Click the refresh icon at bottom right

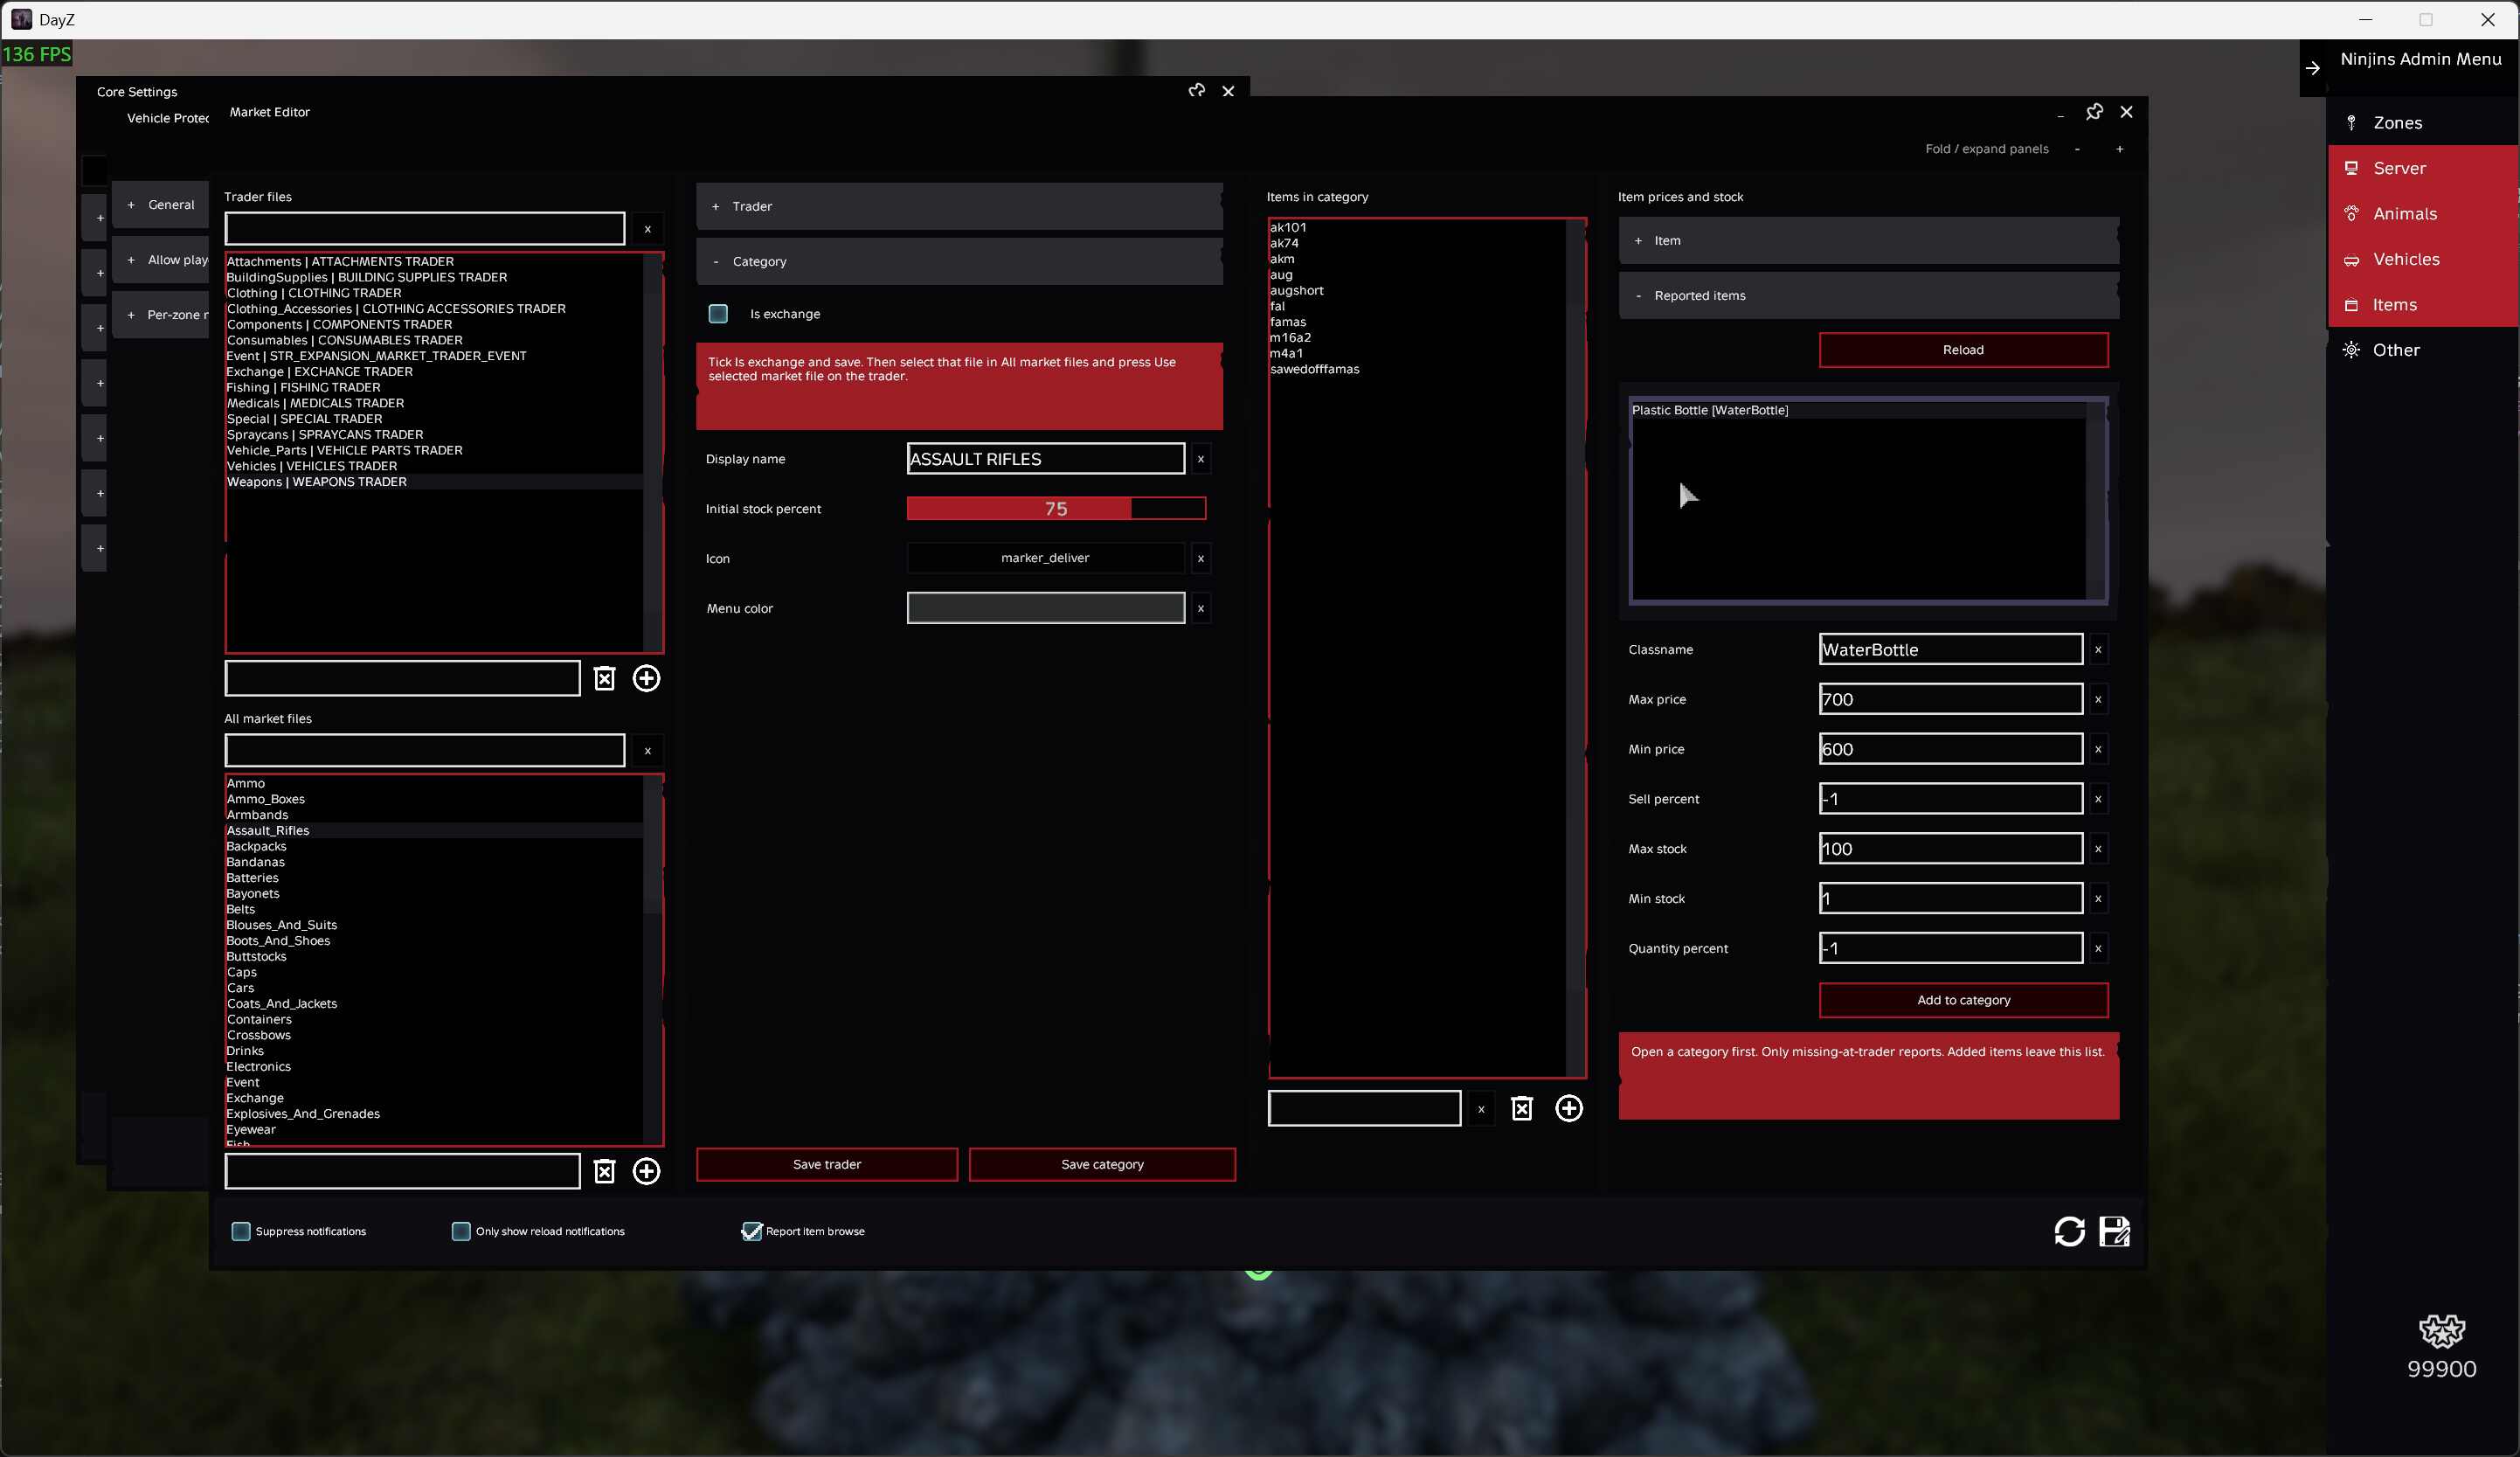[2069, 1231]
